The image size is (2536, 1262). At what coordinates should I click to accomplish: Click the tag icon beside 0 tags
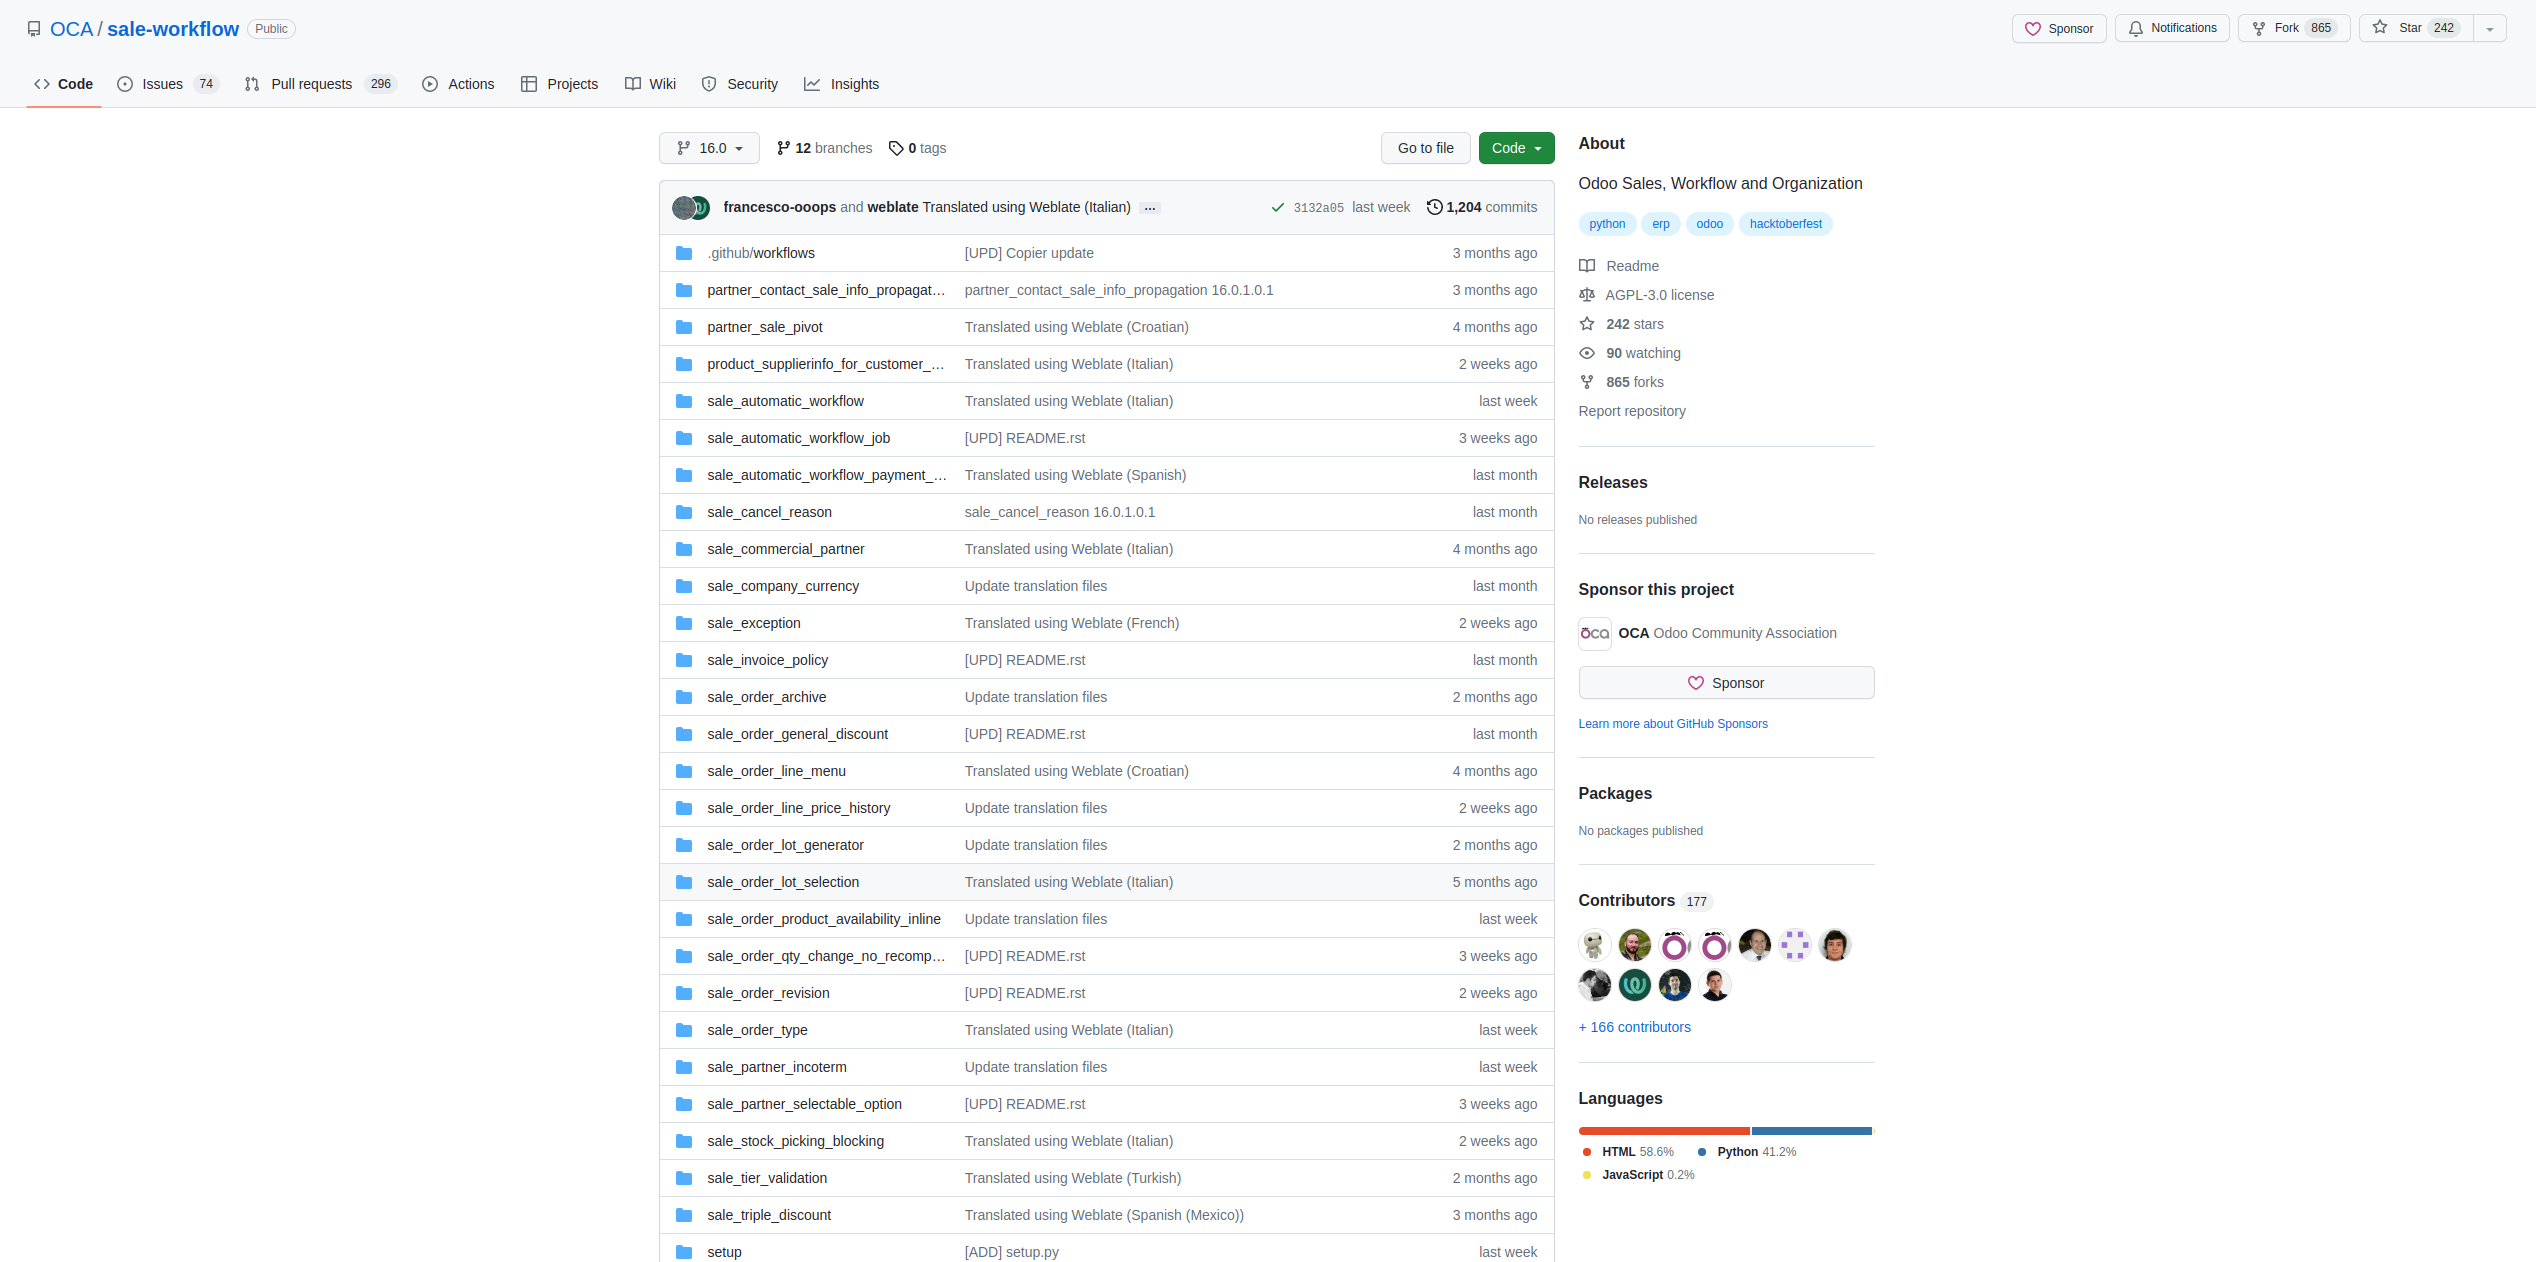pyautogui.click(x=896, y=148)
